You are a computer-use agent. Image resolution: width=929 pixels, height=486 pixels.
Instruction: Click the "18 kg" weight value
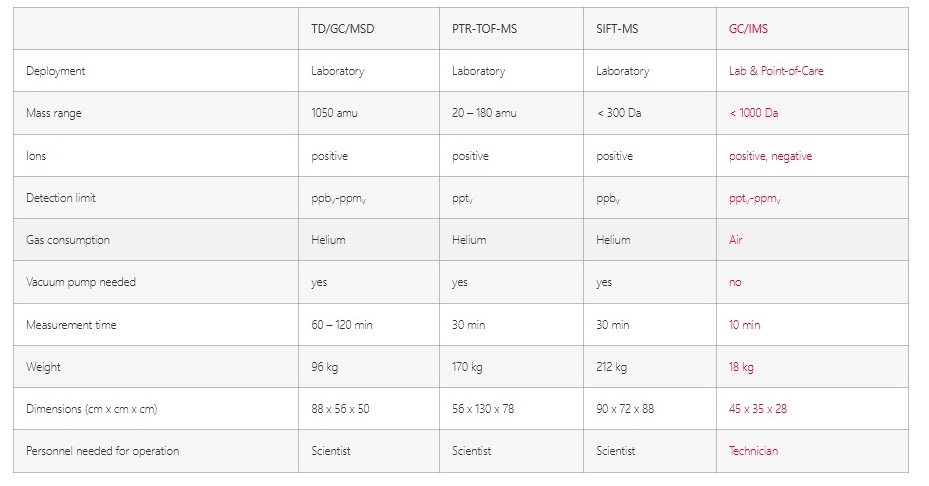741,367
